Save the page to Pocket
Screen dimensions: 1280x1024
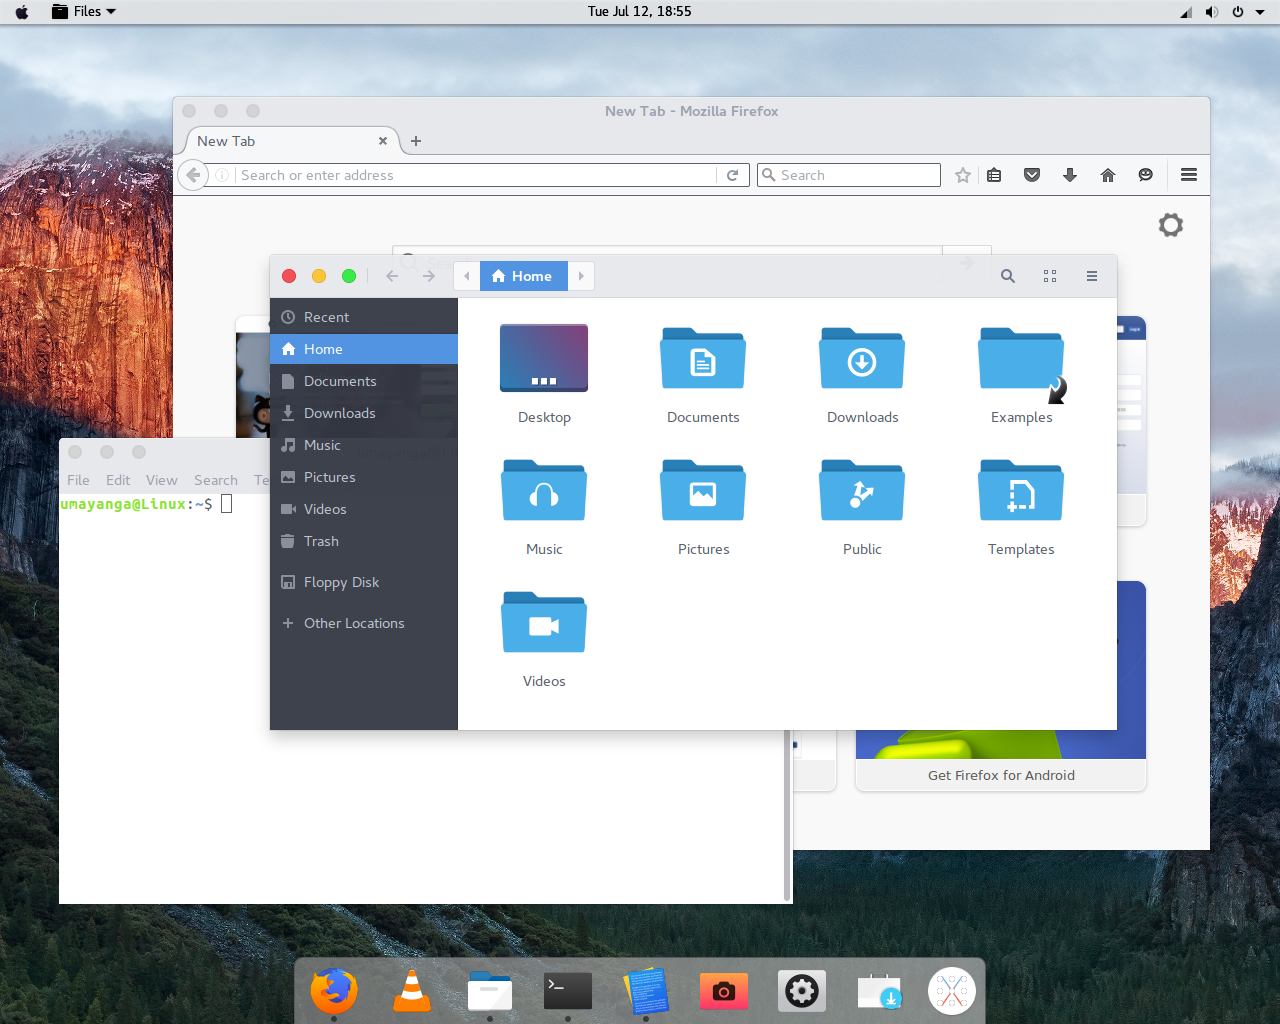[1032, 175]
